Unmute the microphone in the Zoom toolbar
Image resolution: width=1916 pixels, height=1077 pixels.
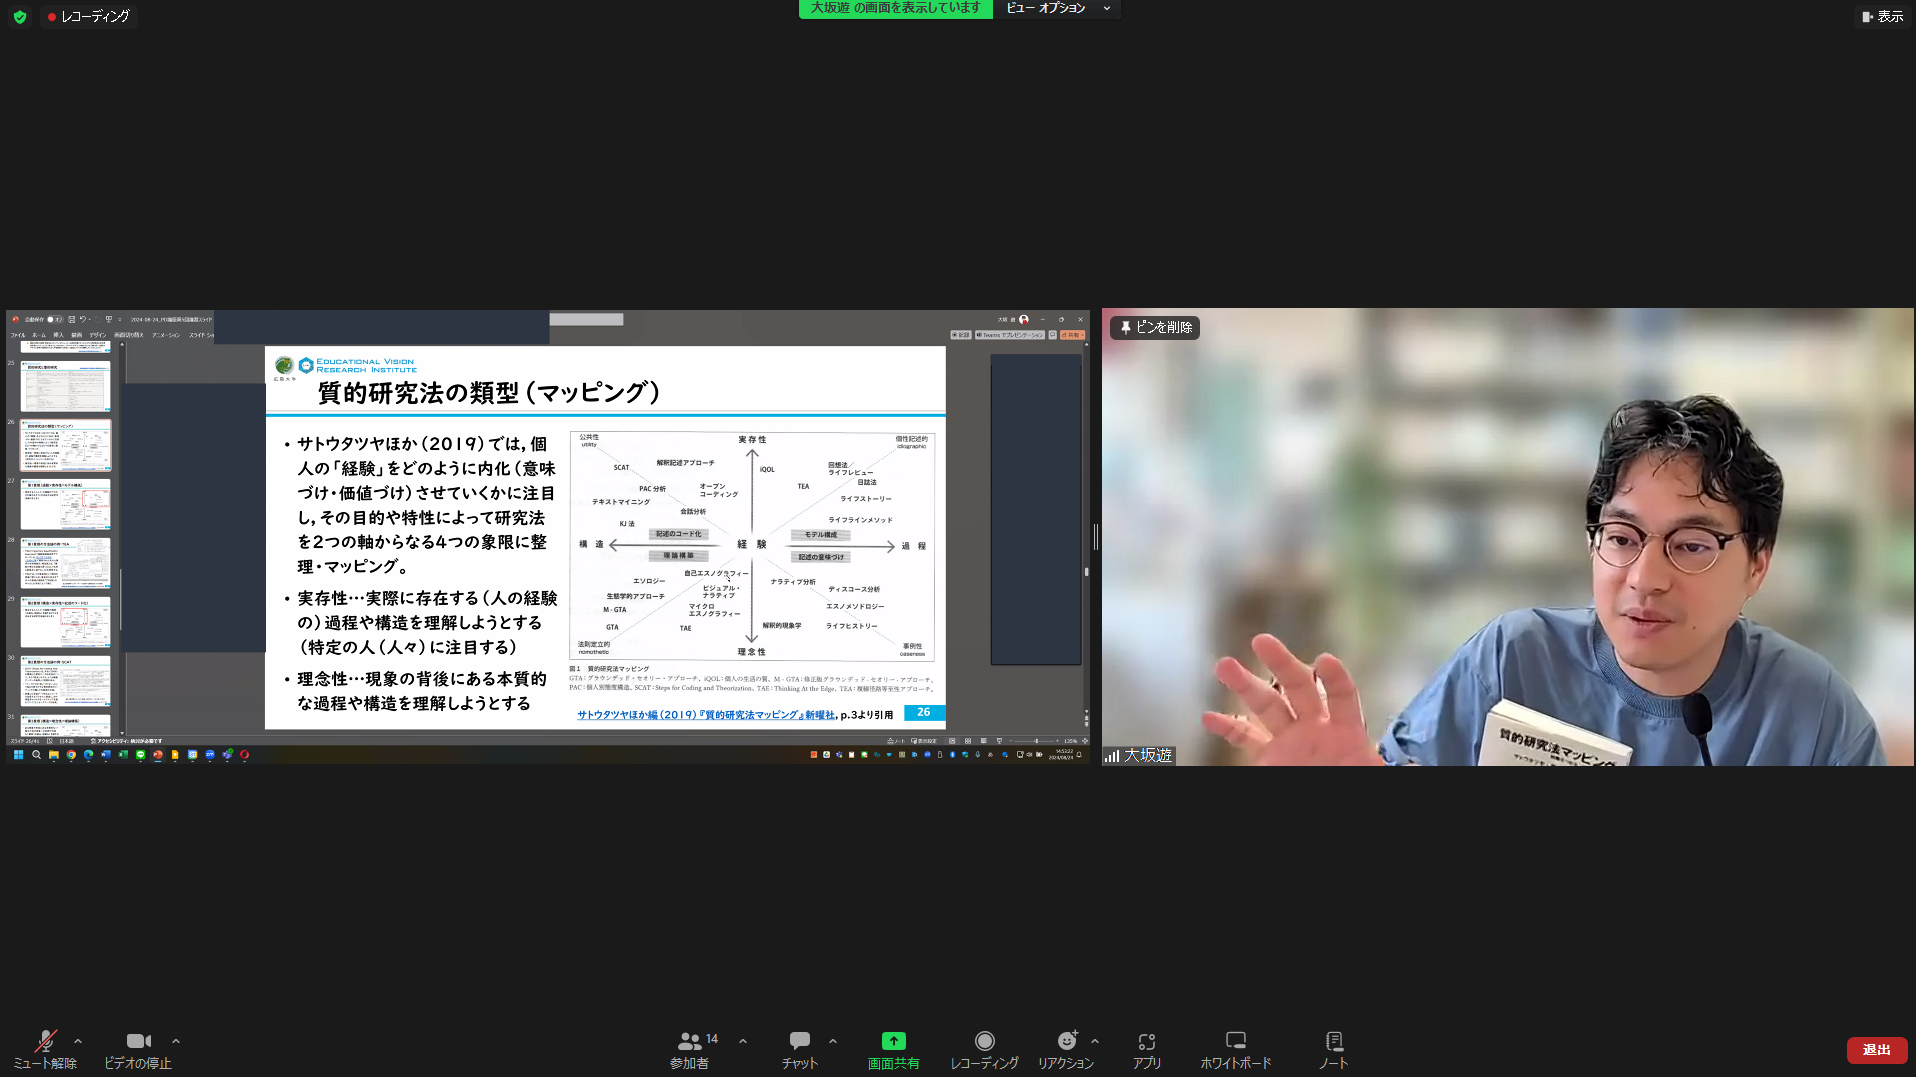tap(45, 1049)
